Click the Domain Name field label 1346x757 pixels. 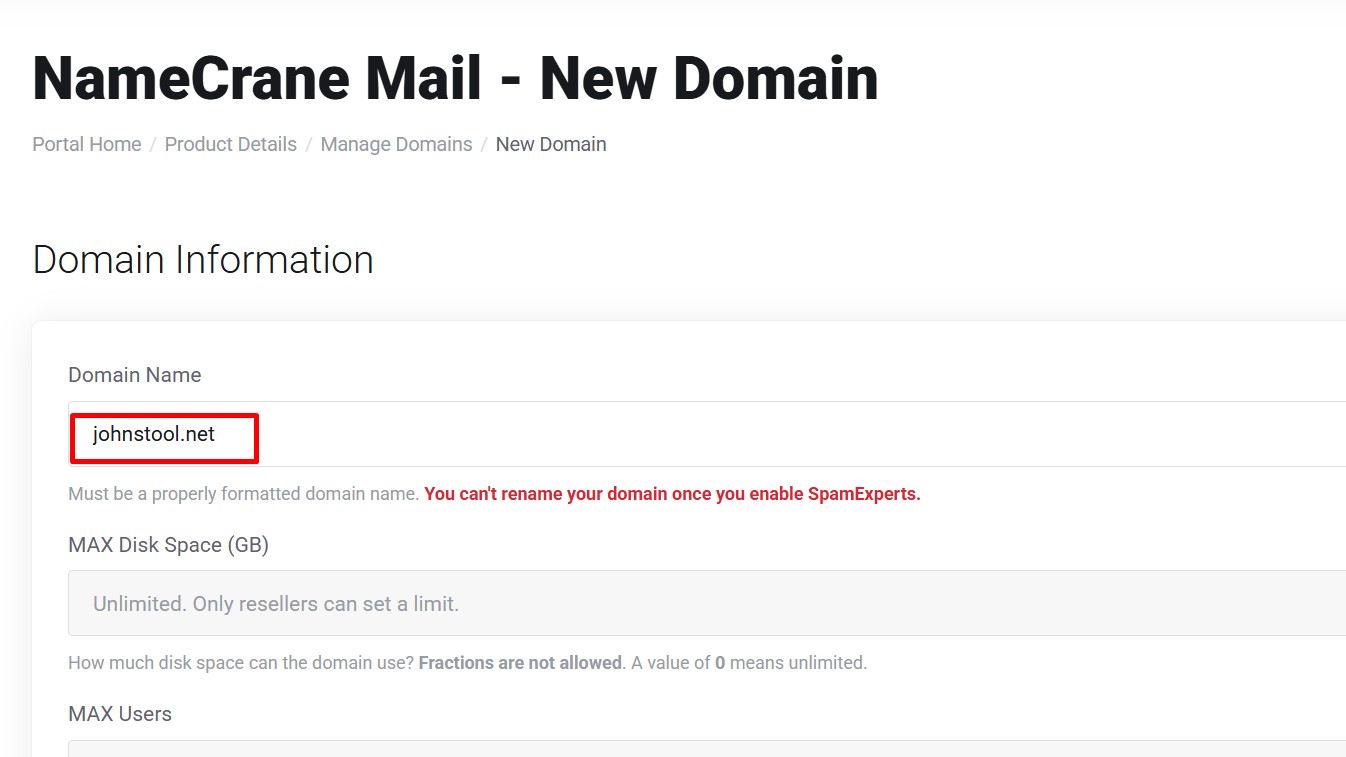coord(135,375)
